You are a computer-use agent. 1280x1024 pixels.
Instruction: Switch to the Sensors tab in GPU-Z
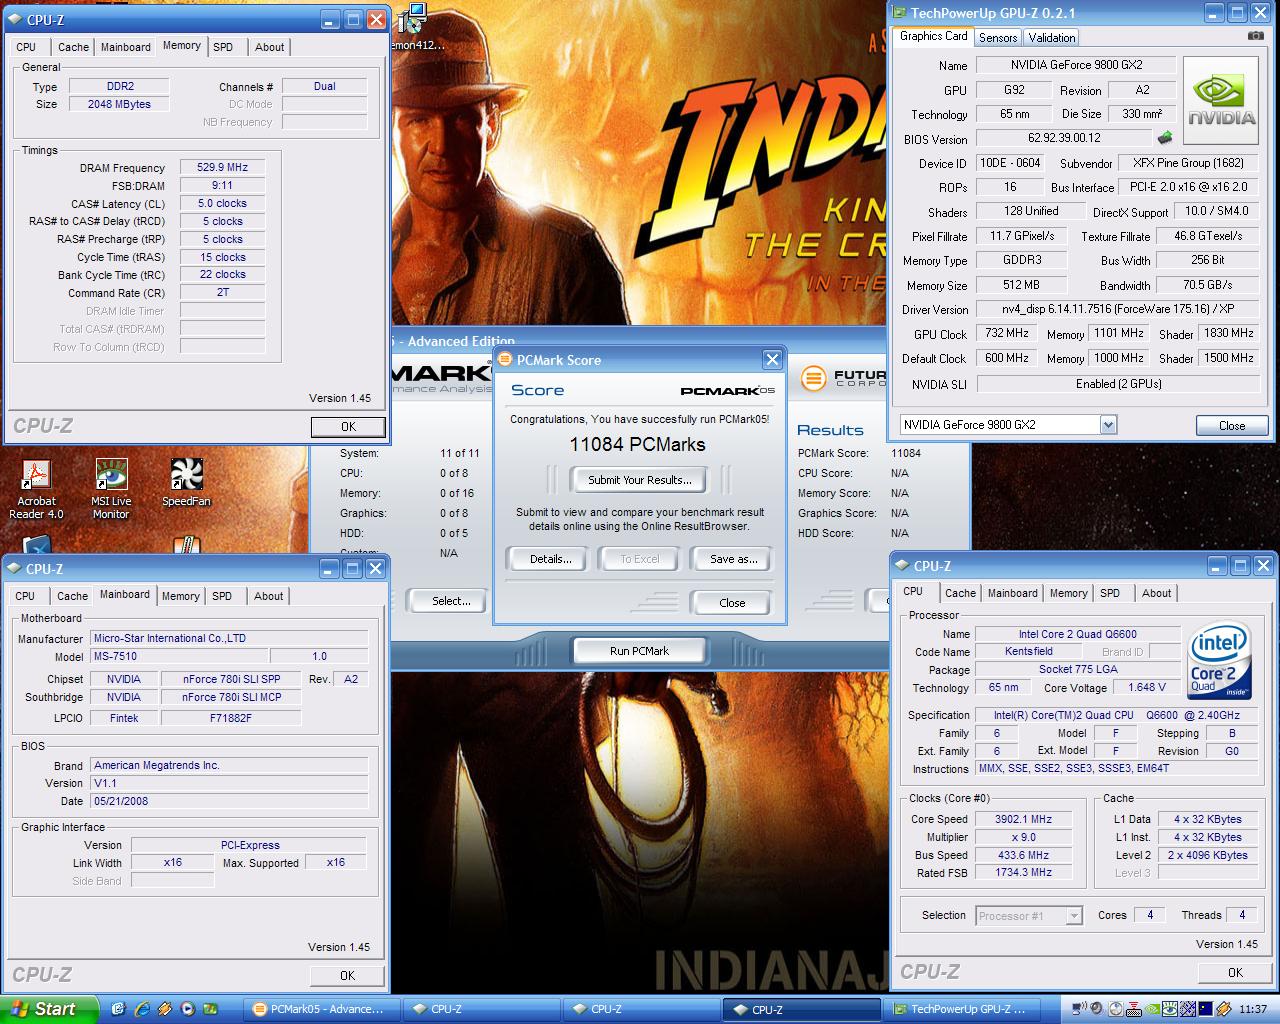tap(998, 38)
